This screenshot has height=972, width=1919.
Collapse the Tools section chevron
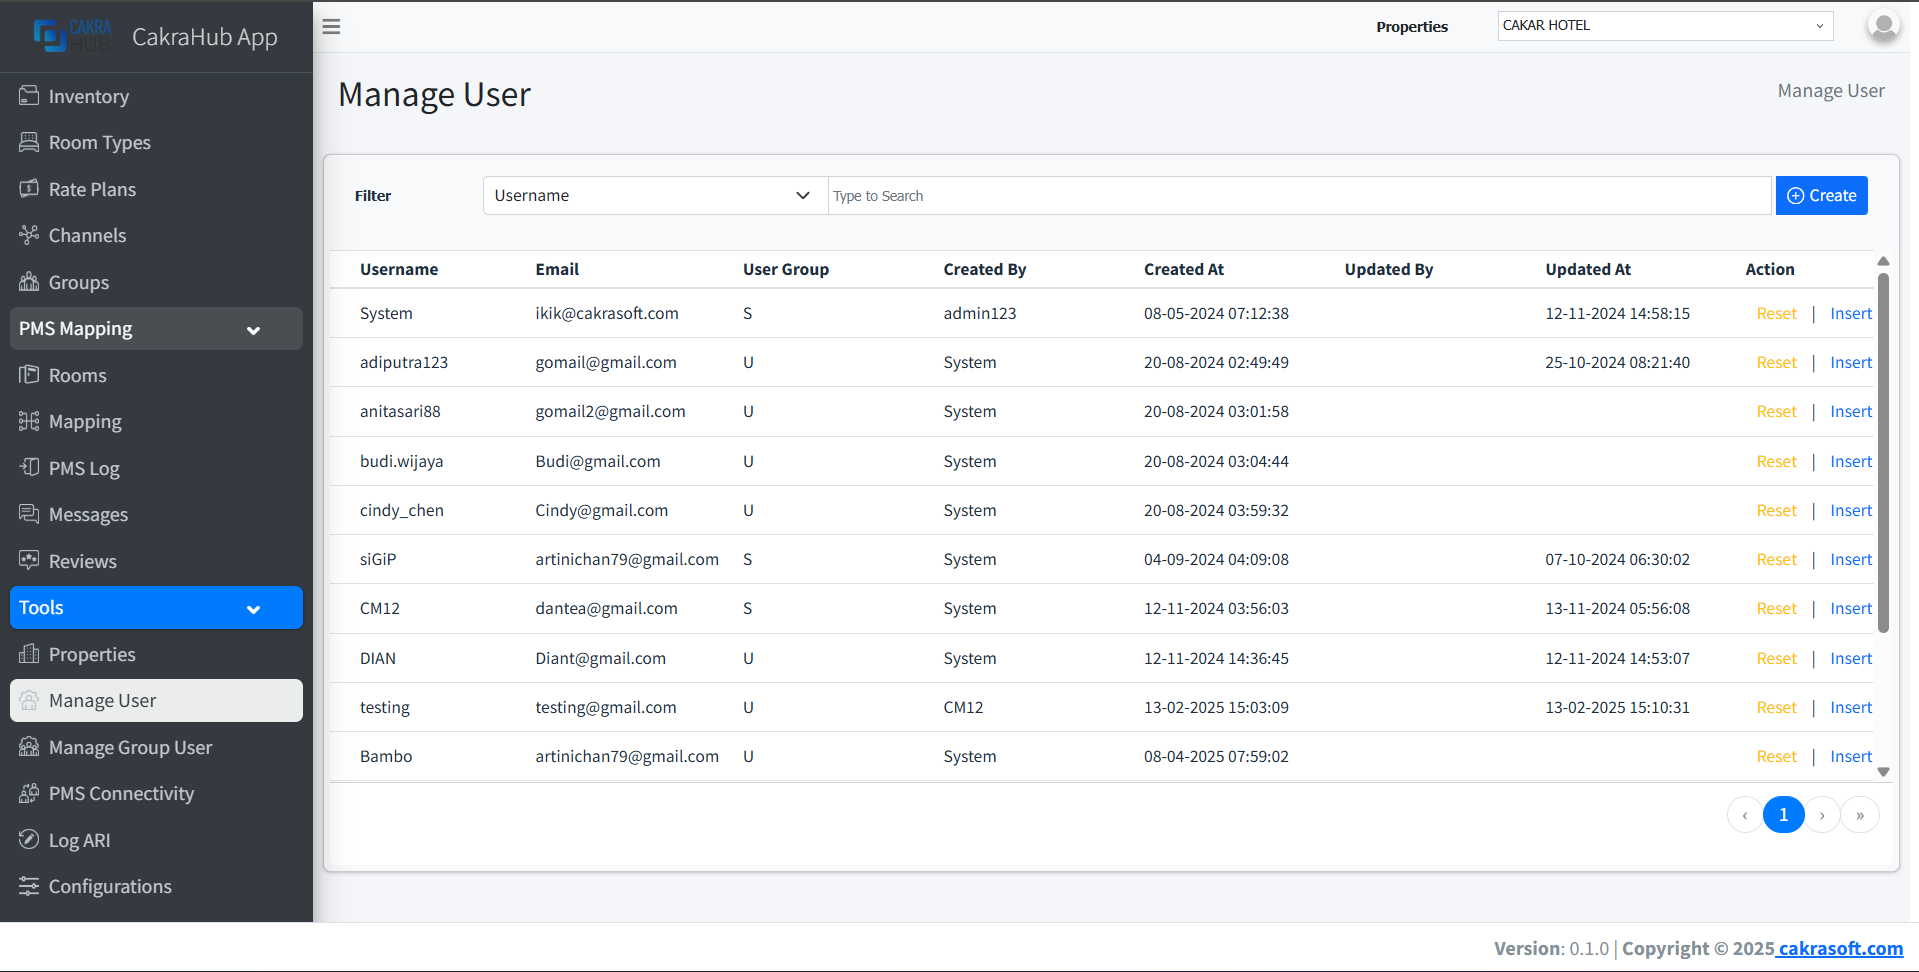[x=253, y=608]
